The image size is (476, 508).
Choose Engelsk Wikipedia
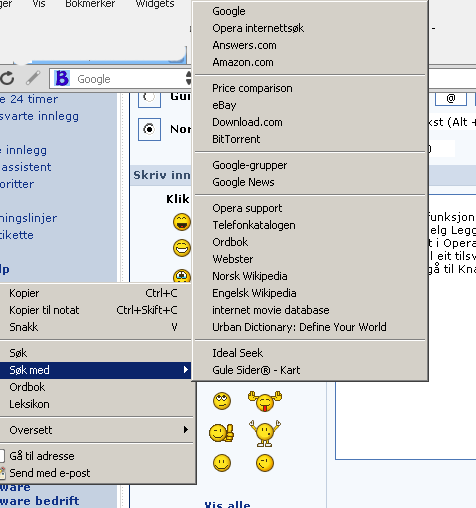(310, 293)
